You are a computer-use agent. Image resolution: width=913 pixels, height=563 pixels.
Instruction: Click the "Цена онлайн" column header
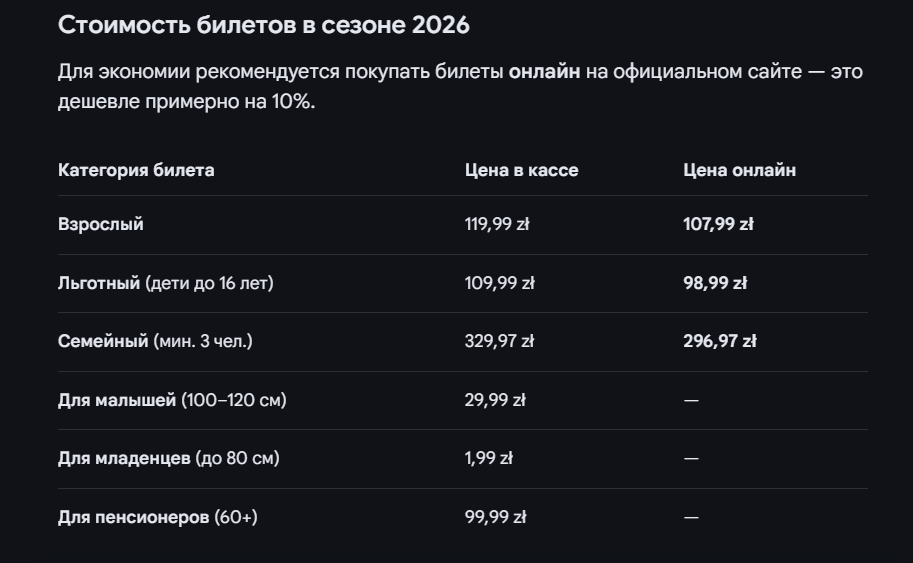coord(739,170)
